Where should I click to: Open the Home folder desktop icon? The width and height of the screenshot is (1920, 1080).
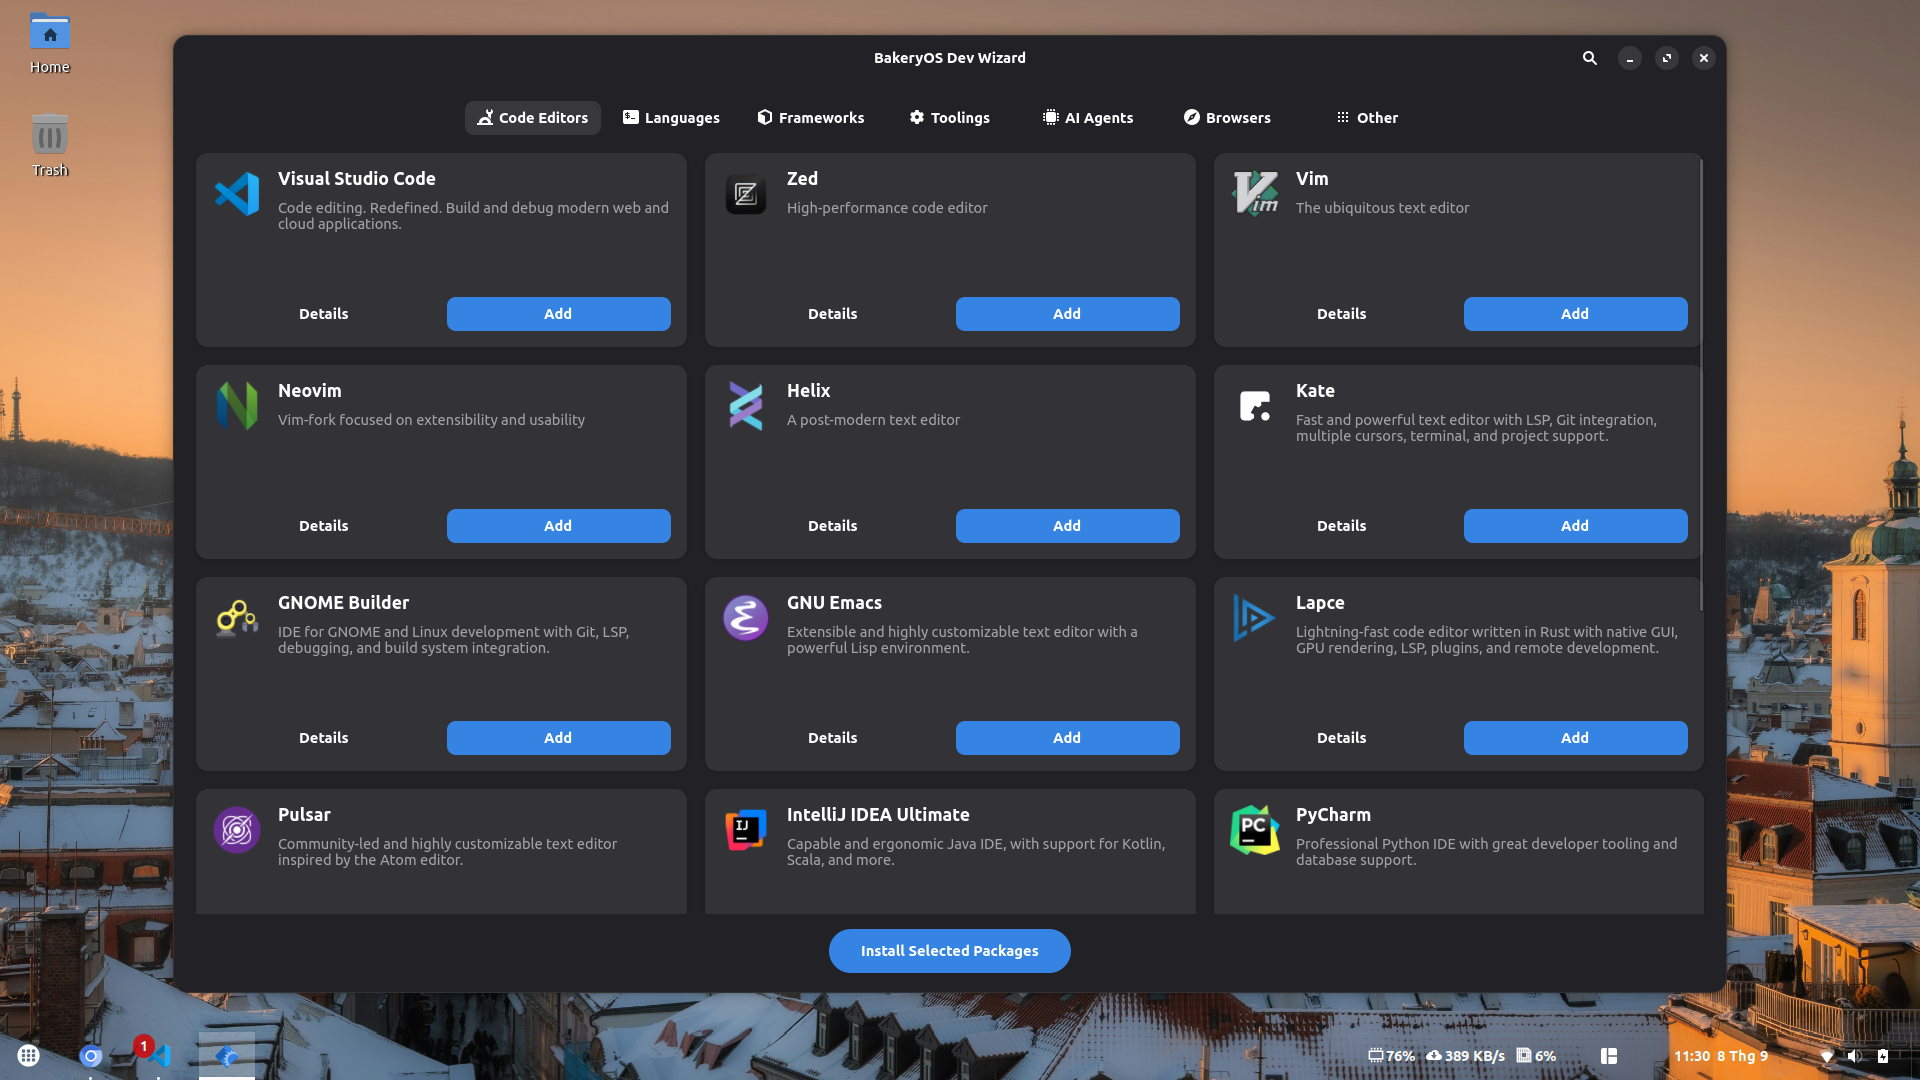click(x=50, y=43)
